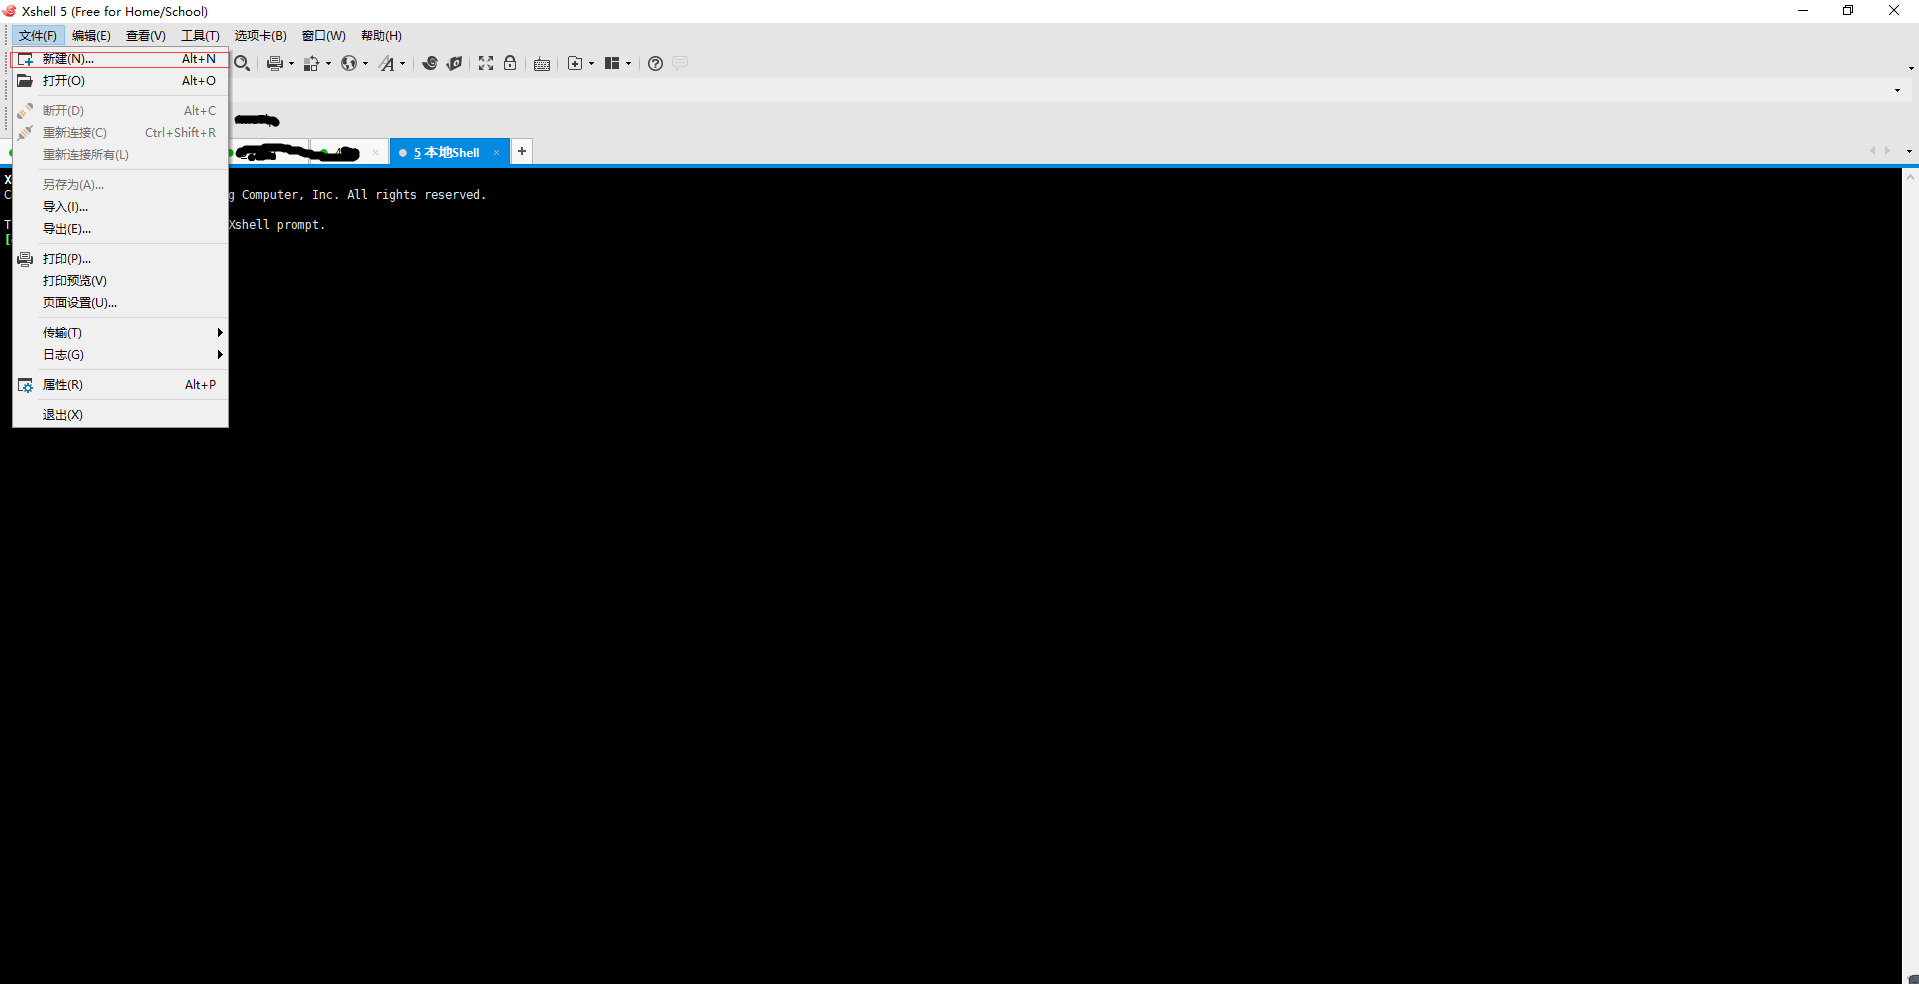Click the globe encoding icon
The image size is (1919, 984).
click(x=349, y=63)
